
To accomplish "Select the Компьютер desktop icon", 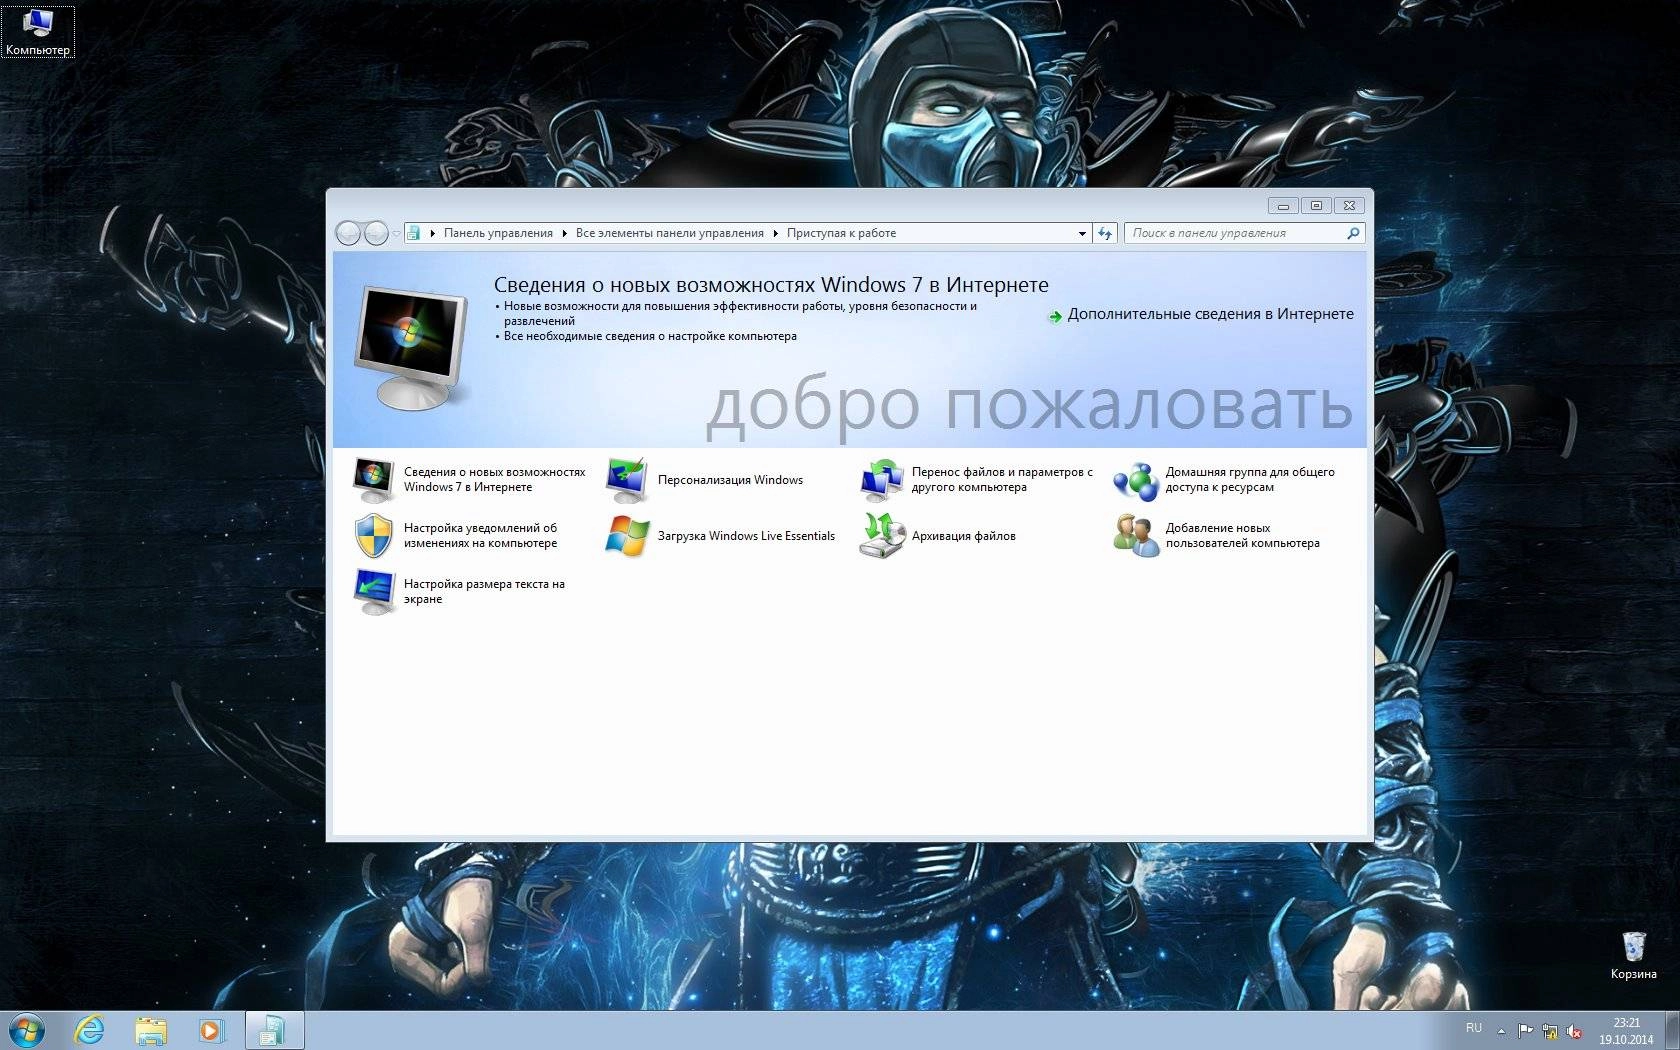I will pyautogui.click(x=38, y=31).
